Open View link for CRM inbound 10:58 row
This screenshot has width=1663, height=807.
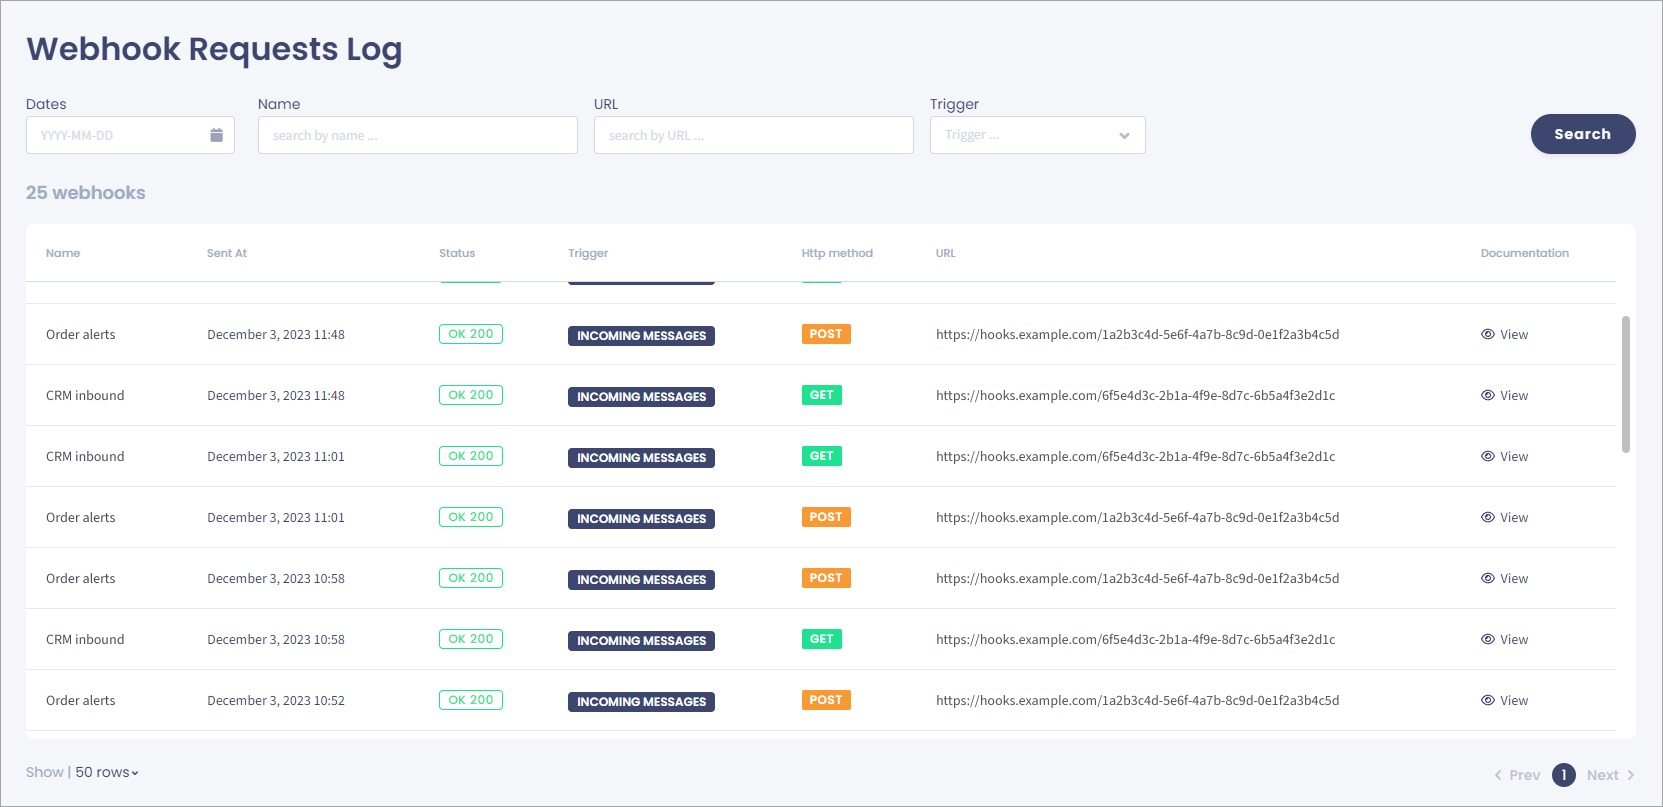click(1505, 640)
